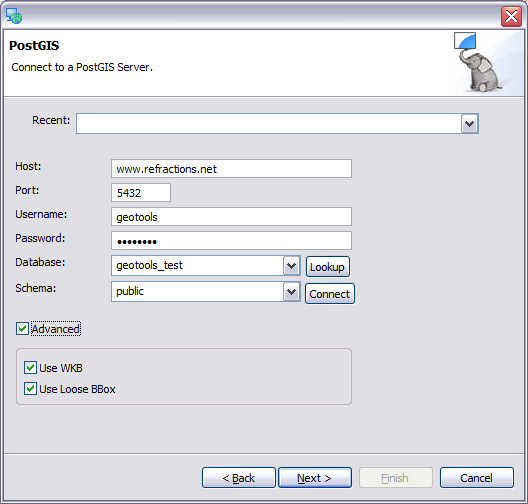Click the Connect button
This screenshot has width=528, height=504.
point(329,294)
